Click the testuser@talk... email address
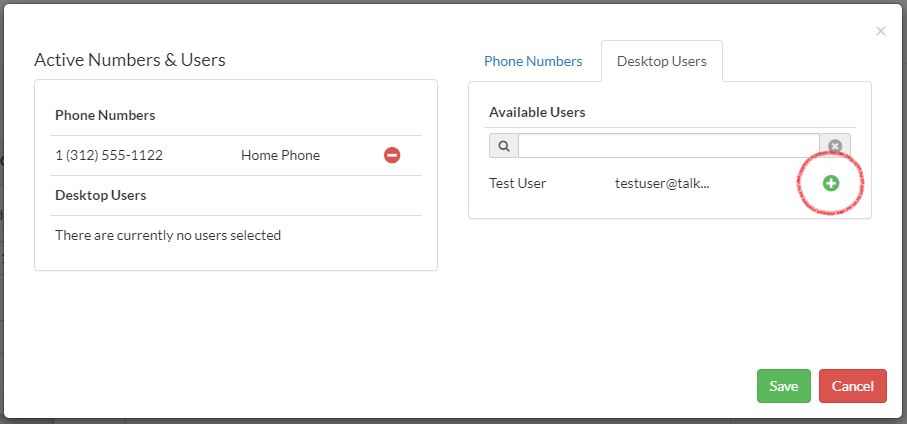907x424 pixels. pyautogui.click(x=662, y=183)
